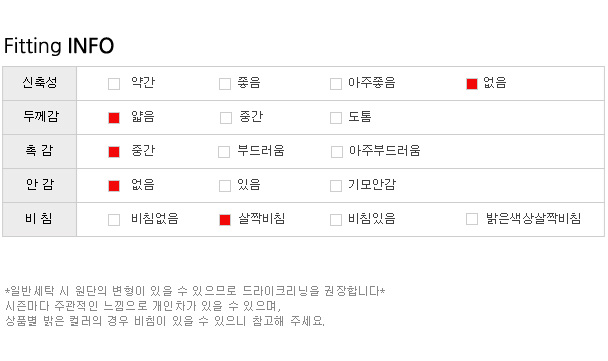Viewport: 608px width, 361px height.
Task: Select the 비침있음 checkbox
Action: click(336, 220)
